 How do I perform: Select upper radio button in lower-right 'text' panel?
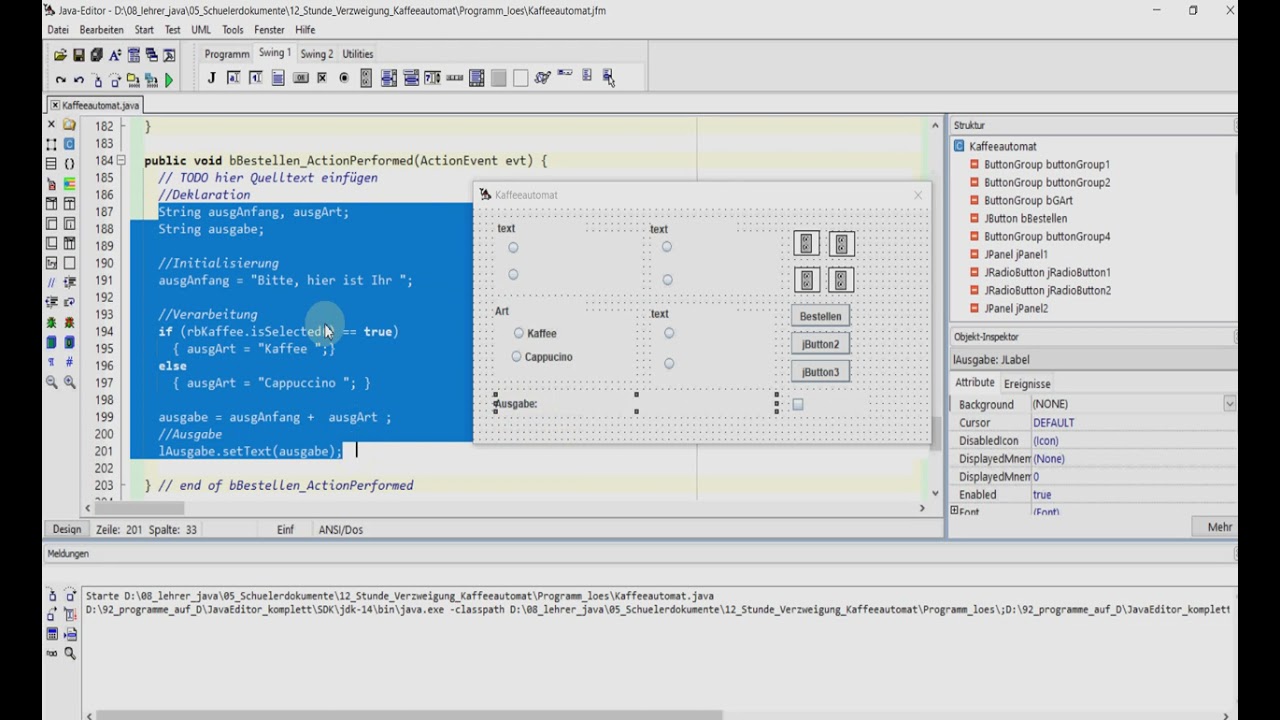point(669,333)
